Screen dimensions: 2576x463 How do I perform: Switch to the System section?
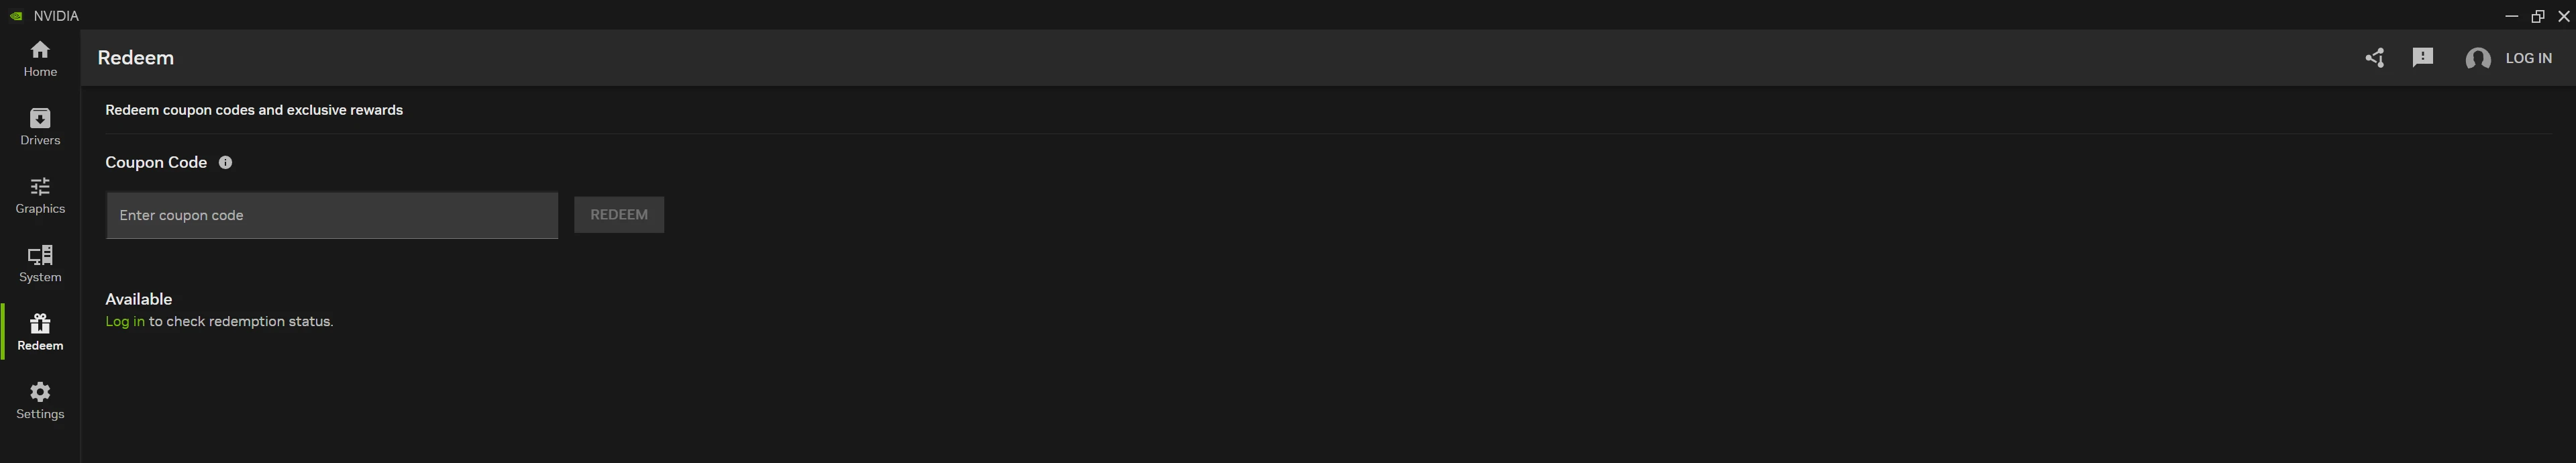(x=40, y=264)
